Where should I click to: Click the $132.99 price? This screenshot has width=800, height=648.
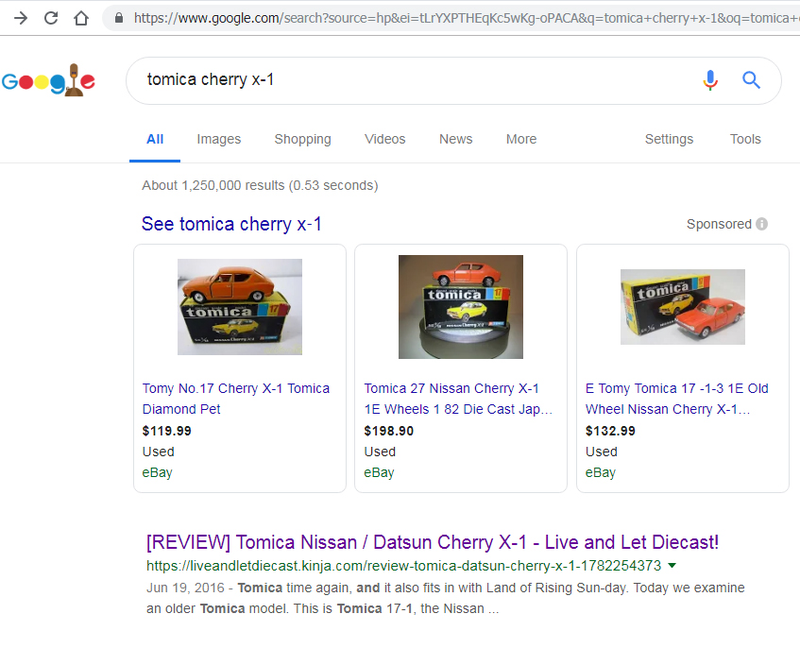610,431
